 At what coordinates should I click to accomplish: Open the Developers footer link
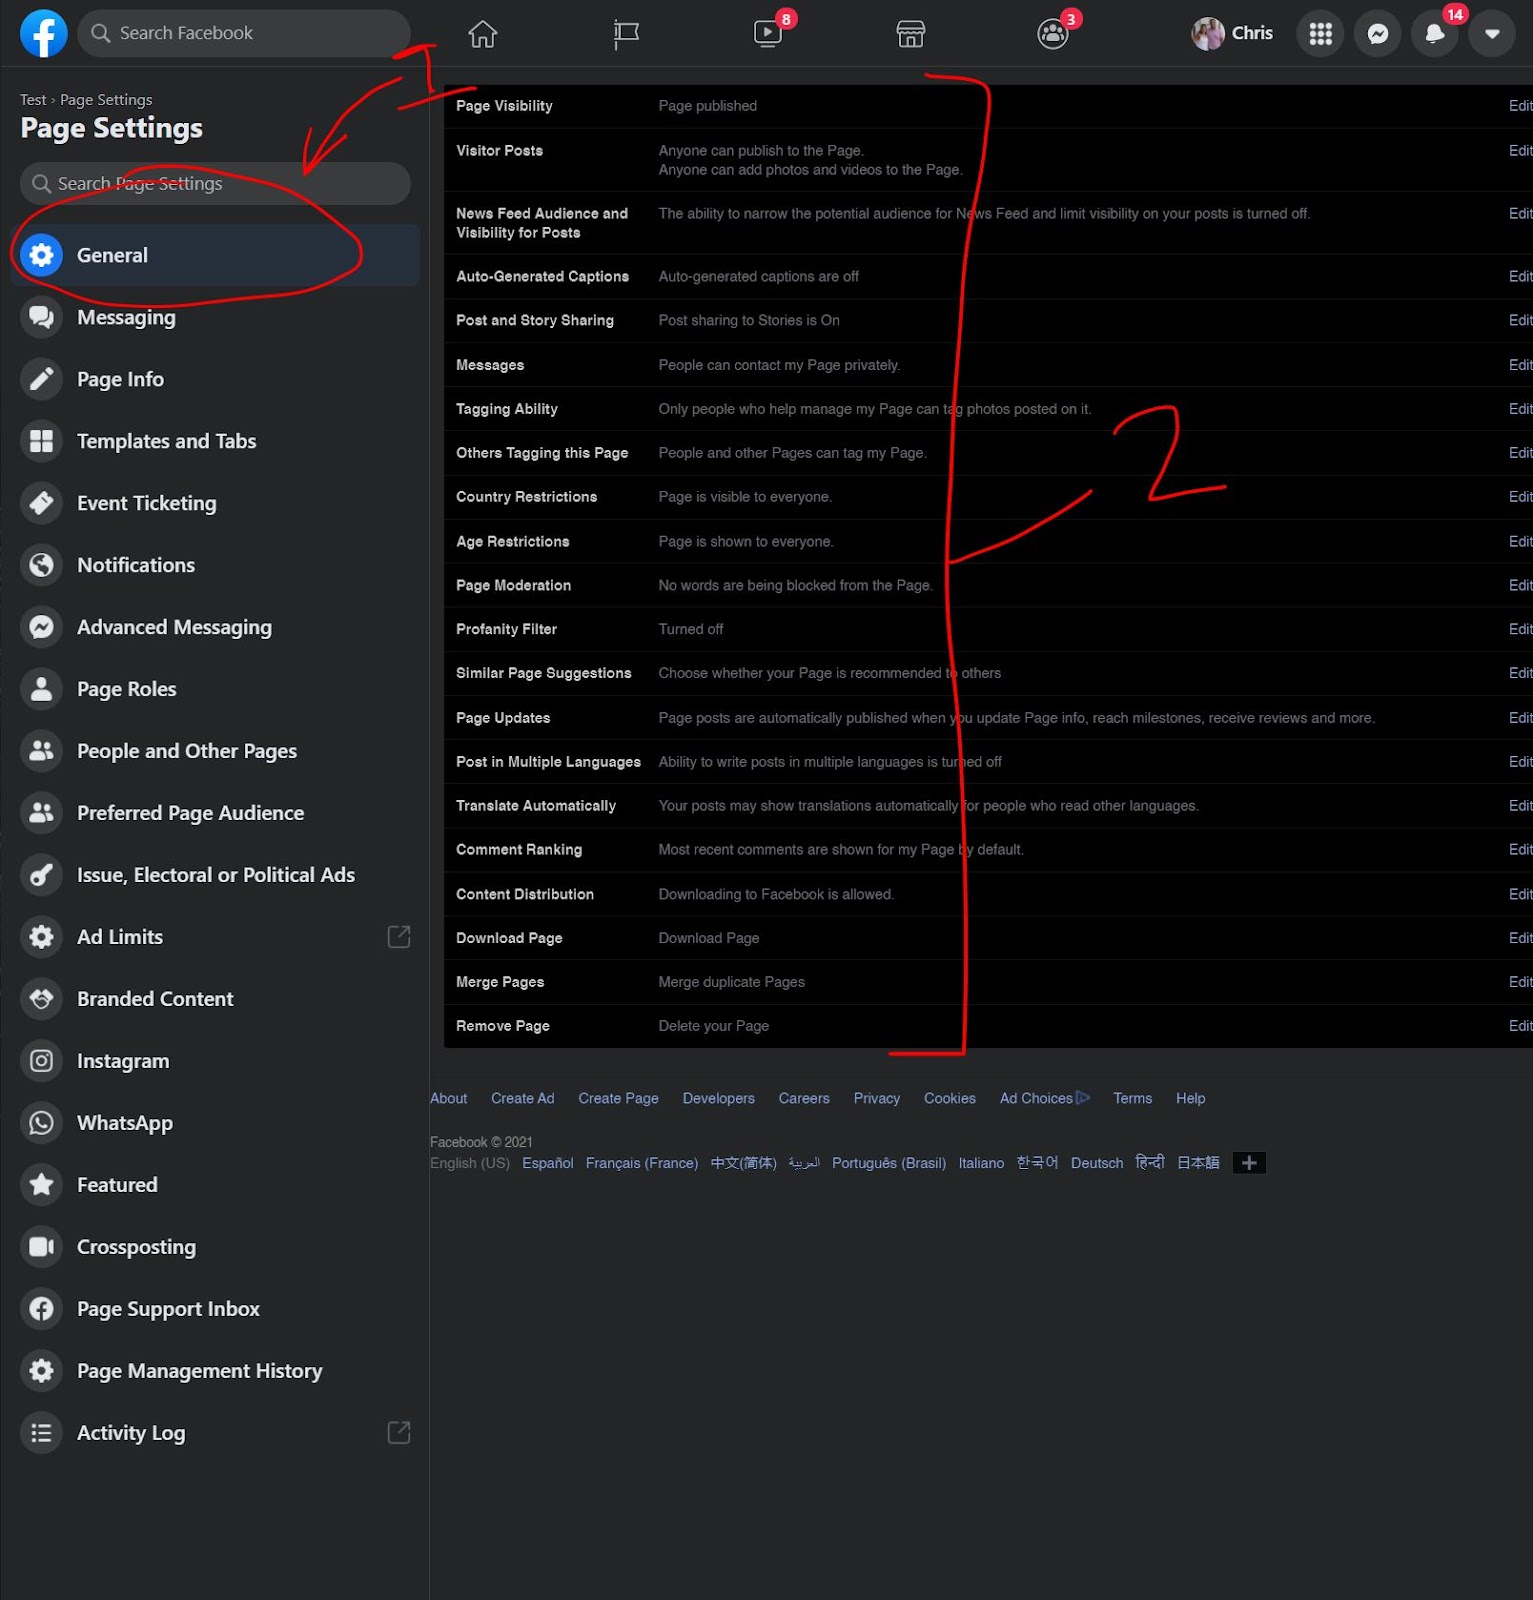[719, 1098]
